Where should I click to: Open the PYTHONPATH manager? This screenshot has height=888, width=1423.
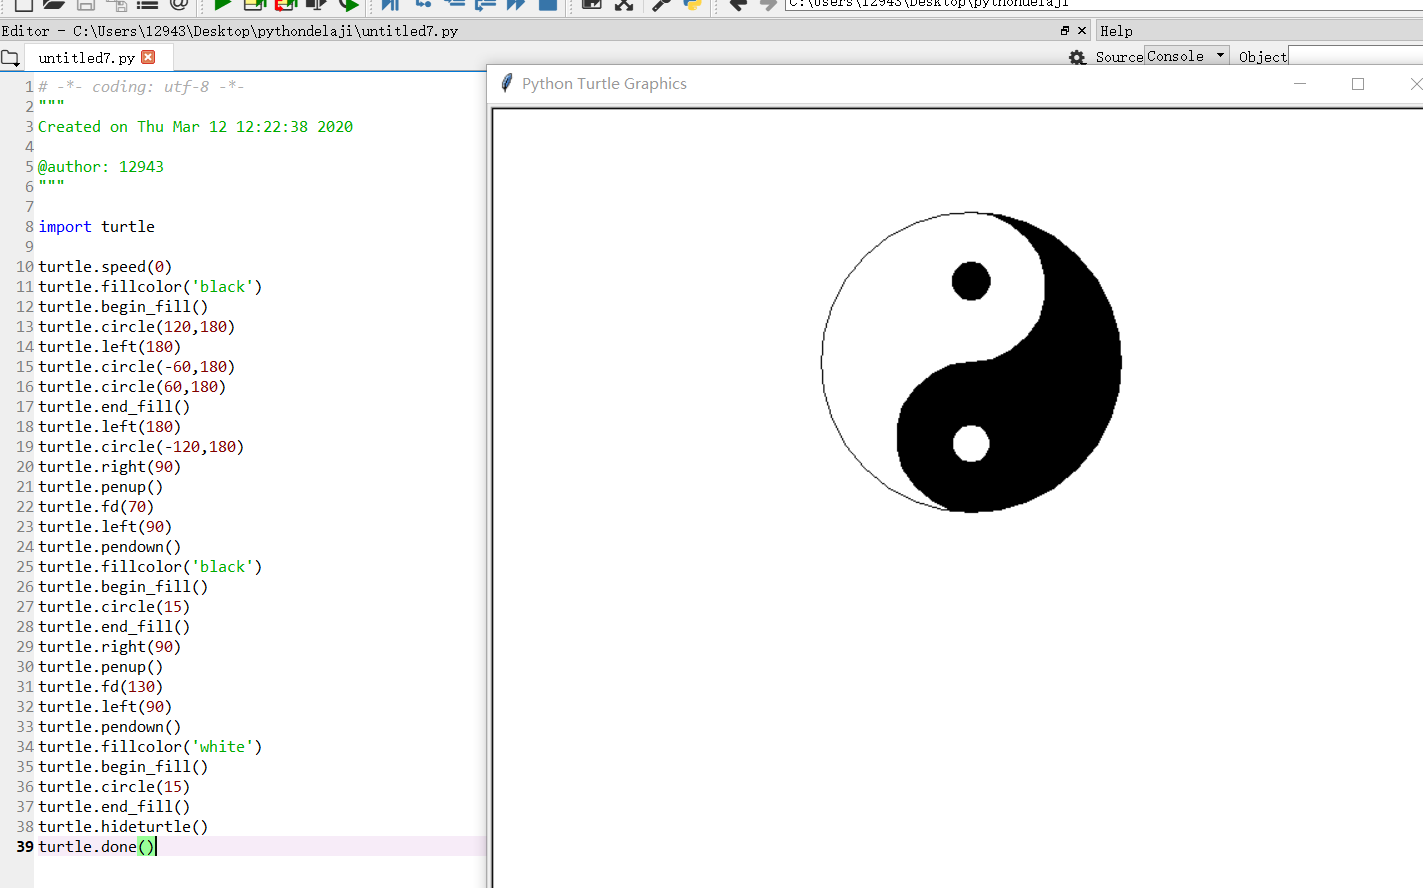tap(692, 5)
